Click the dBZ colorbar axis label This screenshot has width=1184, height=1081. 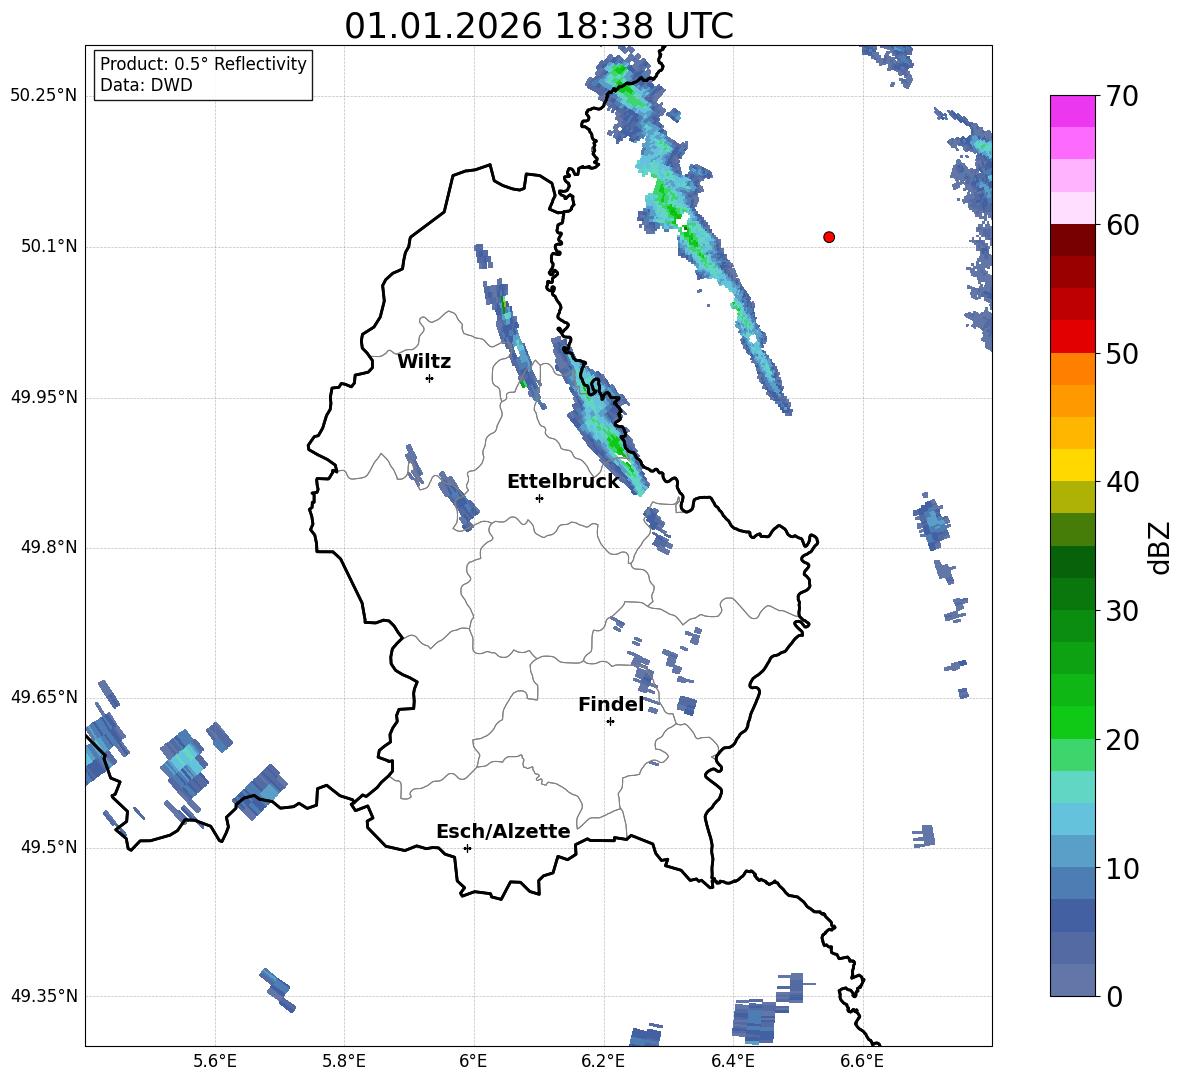pos(1161,548)
